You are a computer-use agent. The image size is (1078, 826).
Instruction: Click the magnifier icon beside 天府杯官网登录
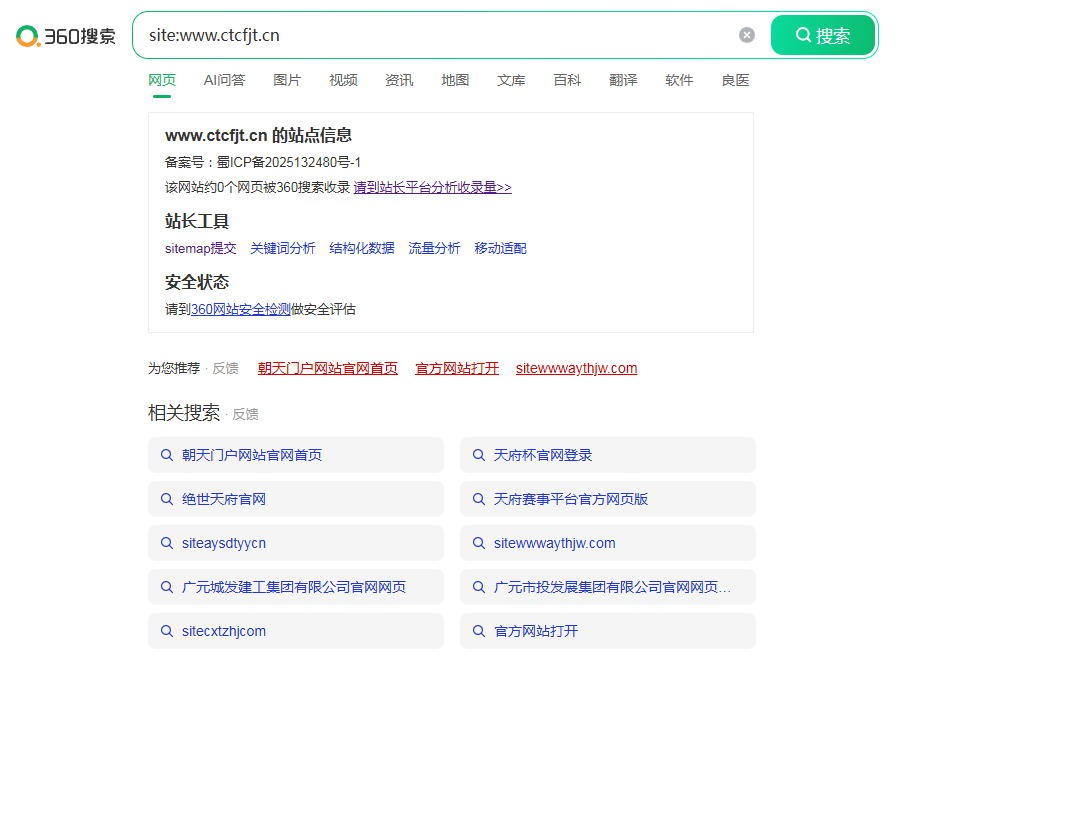point(478,455)
